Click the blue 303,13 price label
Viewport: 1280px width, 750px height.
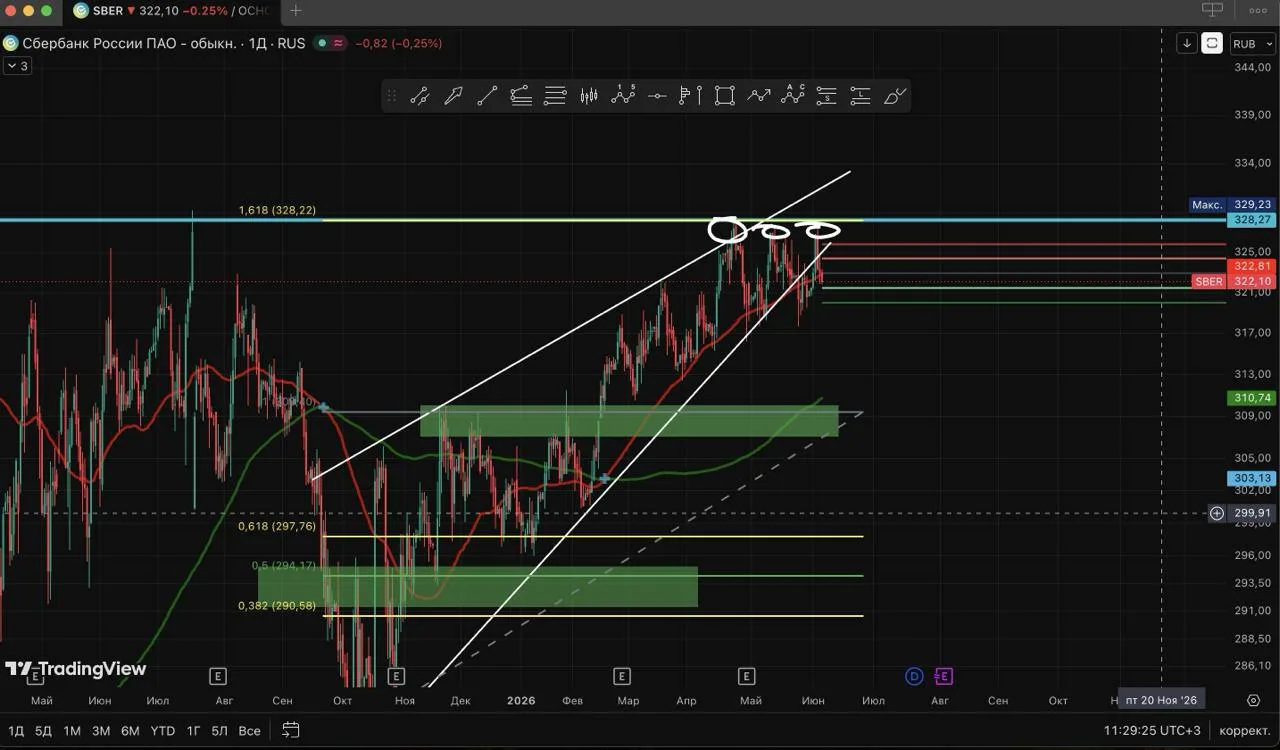[x=1253, y=479]
